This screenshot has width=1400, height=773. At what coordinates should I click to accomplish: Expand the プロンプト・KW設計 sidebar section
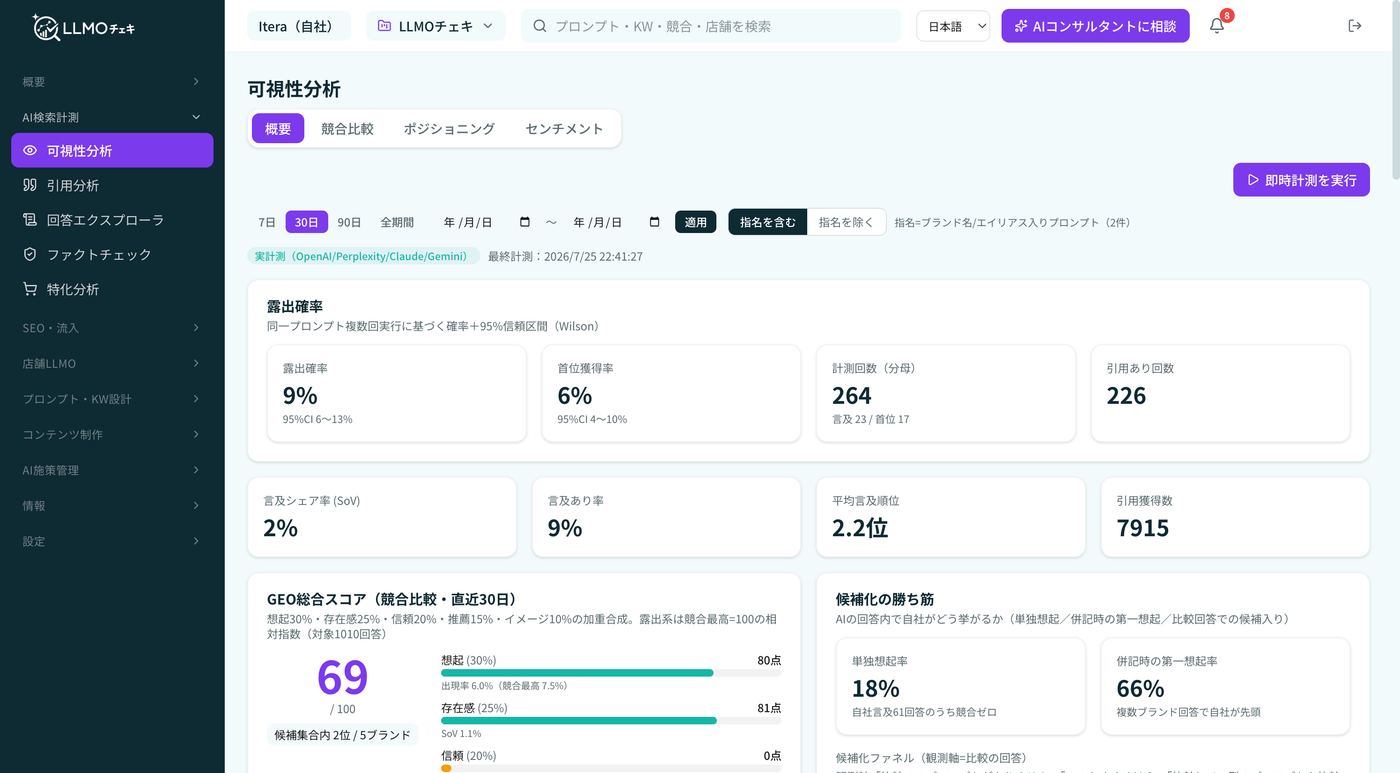pos(112,399)
